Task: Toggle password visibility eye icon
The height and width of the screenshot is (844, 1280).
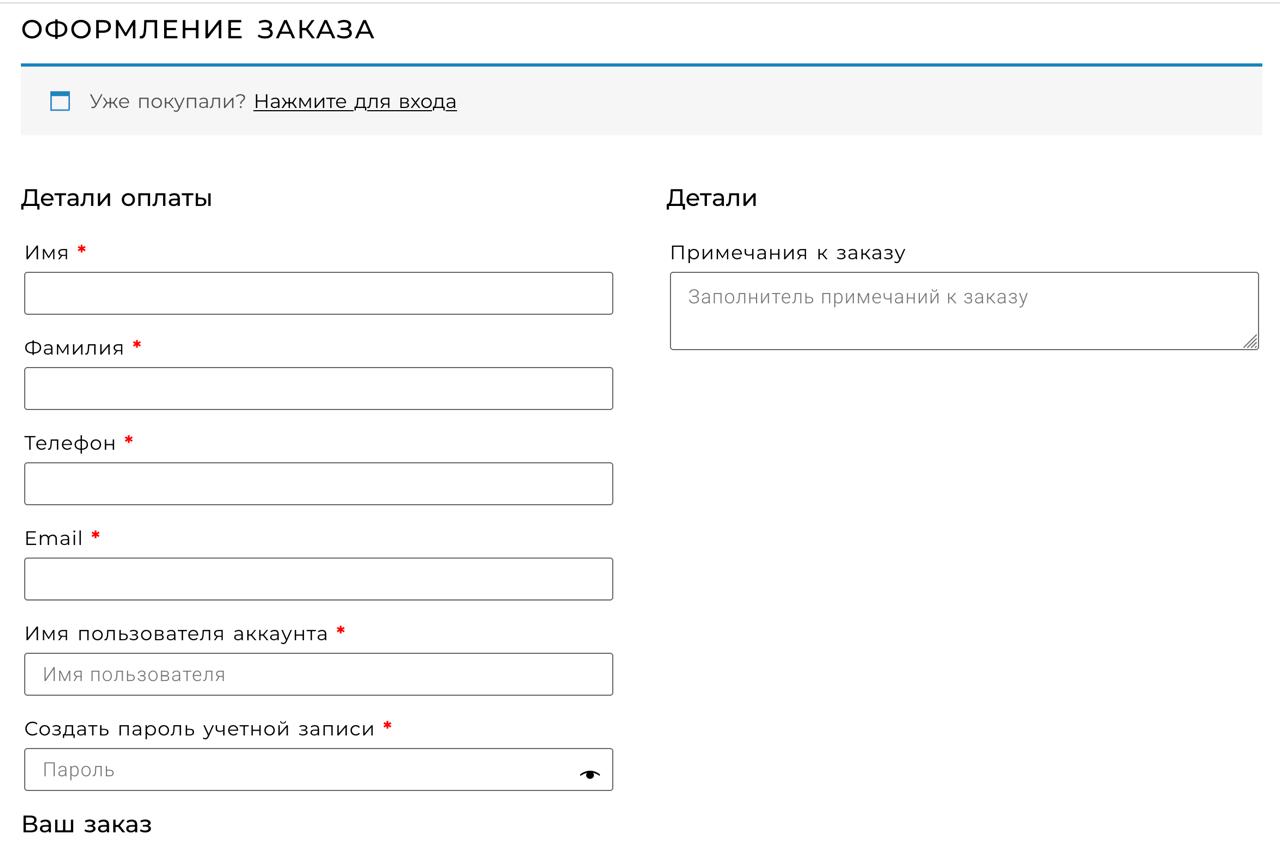Action: [590, 774]
